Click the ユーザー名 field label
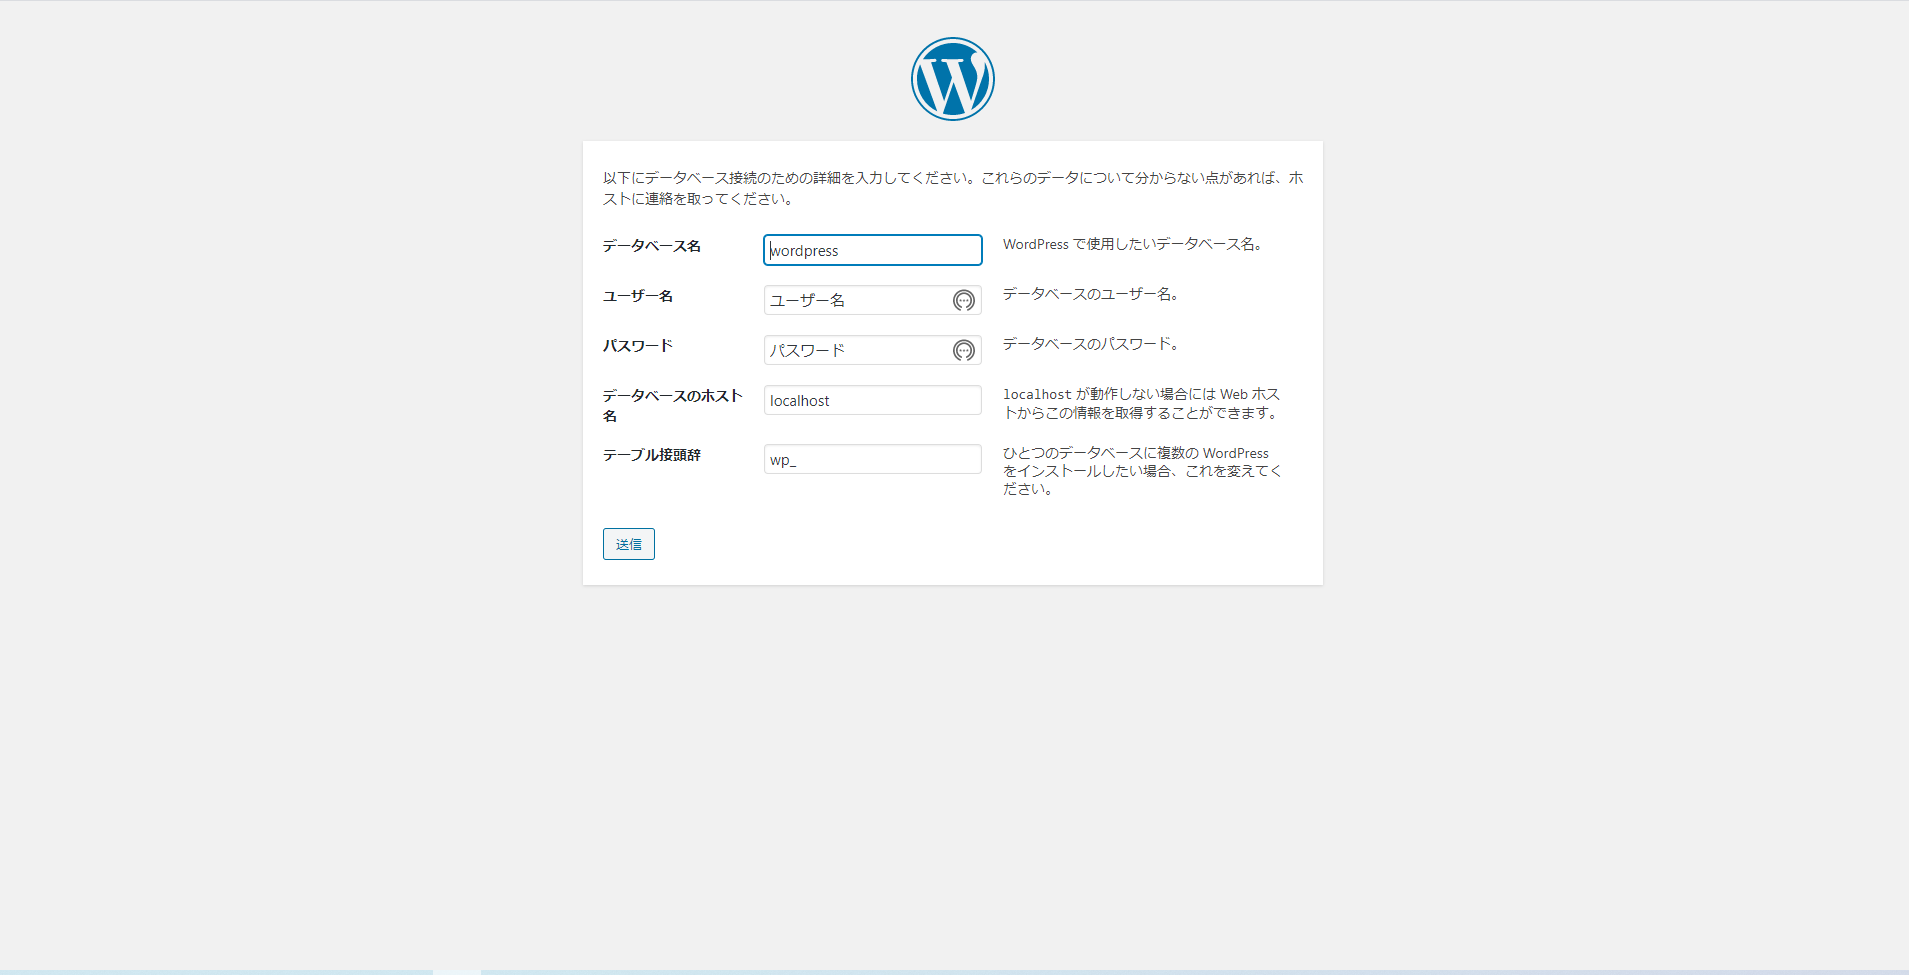This screenshot has height=975, width=1909. [x=637, y=296]
